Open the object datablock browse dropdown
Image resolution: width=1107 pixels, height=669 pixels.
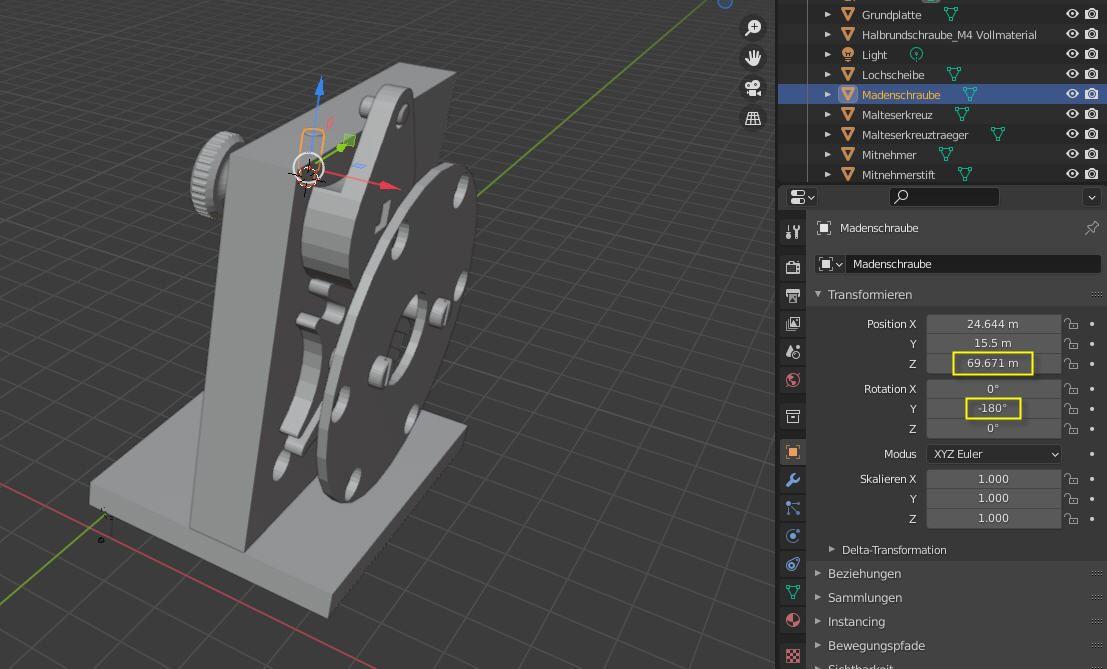tap(830, 264)
